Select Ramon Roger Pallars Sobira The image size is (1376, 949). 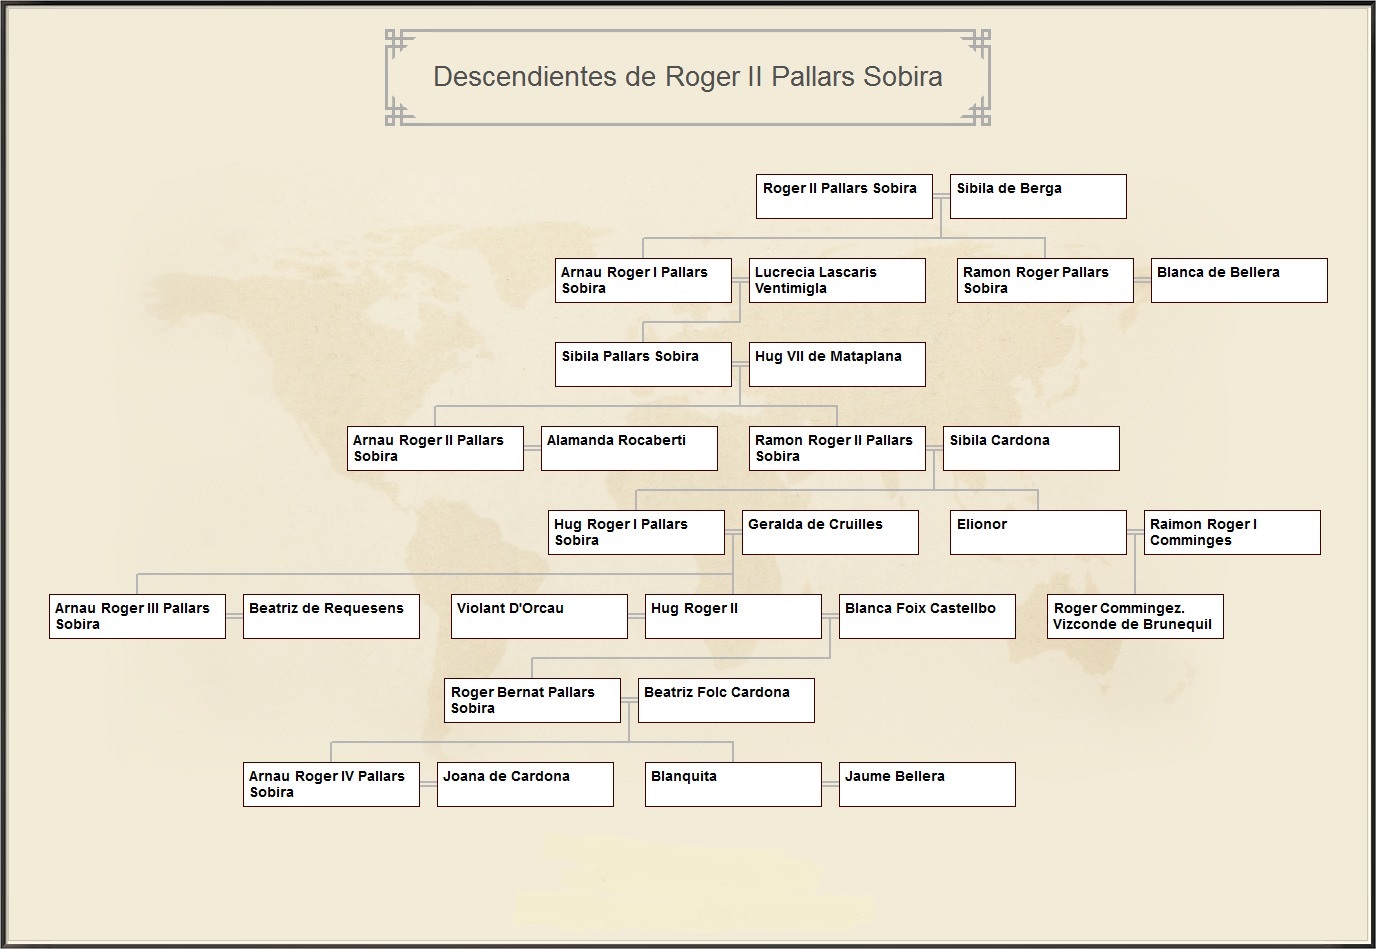1044,280
